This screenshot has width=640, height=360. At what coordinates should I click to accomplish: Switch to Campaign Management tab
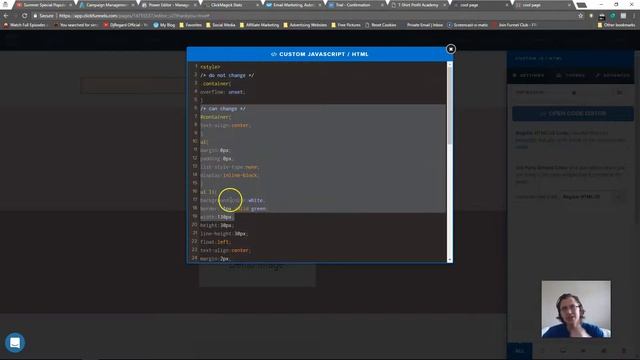coord(106,5)
